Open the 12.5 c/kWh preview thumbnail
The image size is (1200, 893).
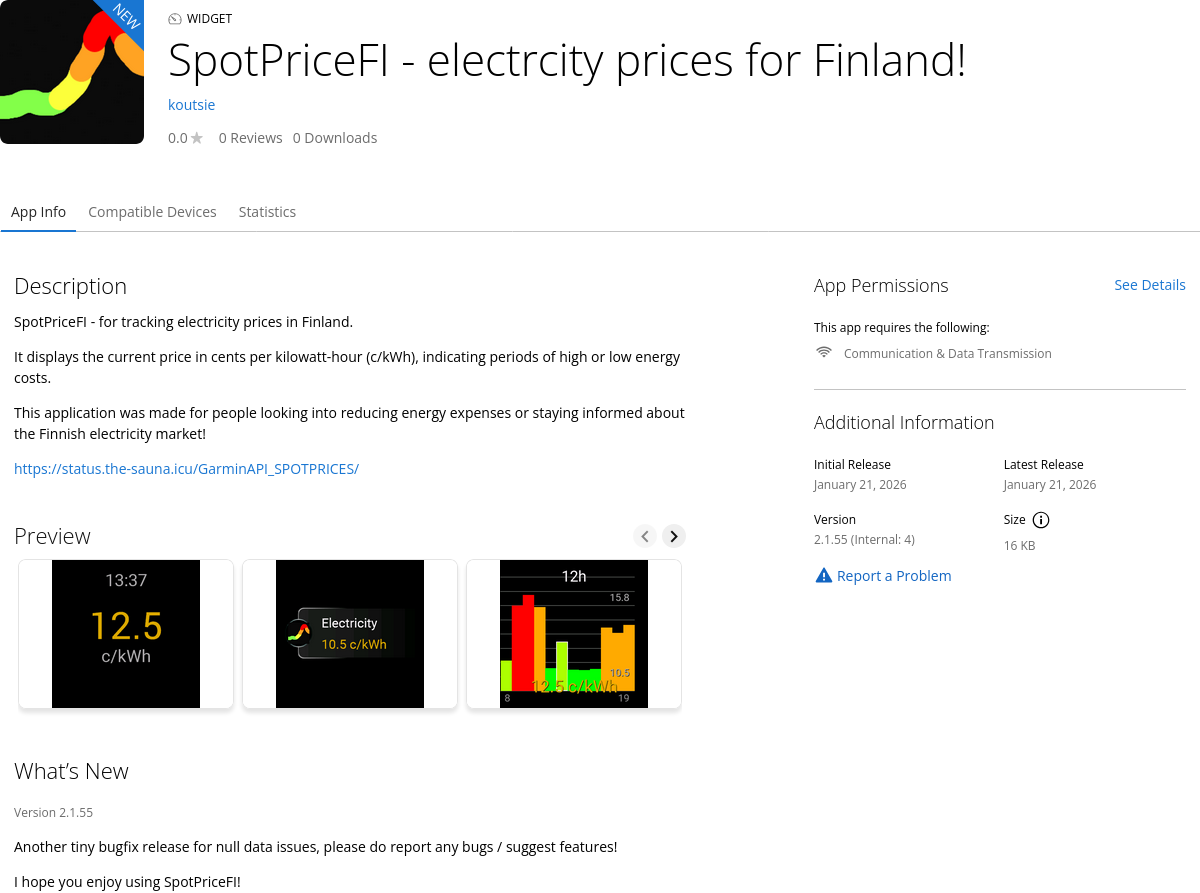126,634
